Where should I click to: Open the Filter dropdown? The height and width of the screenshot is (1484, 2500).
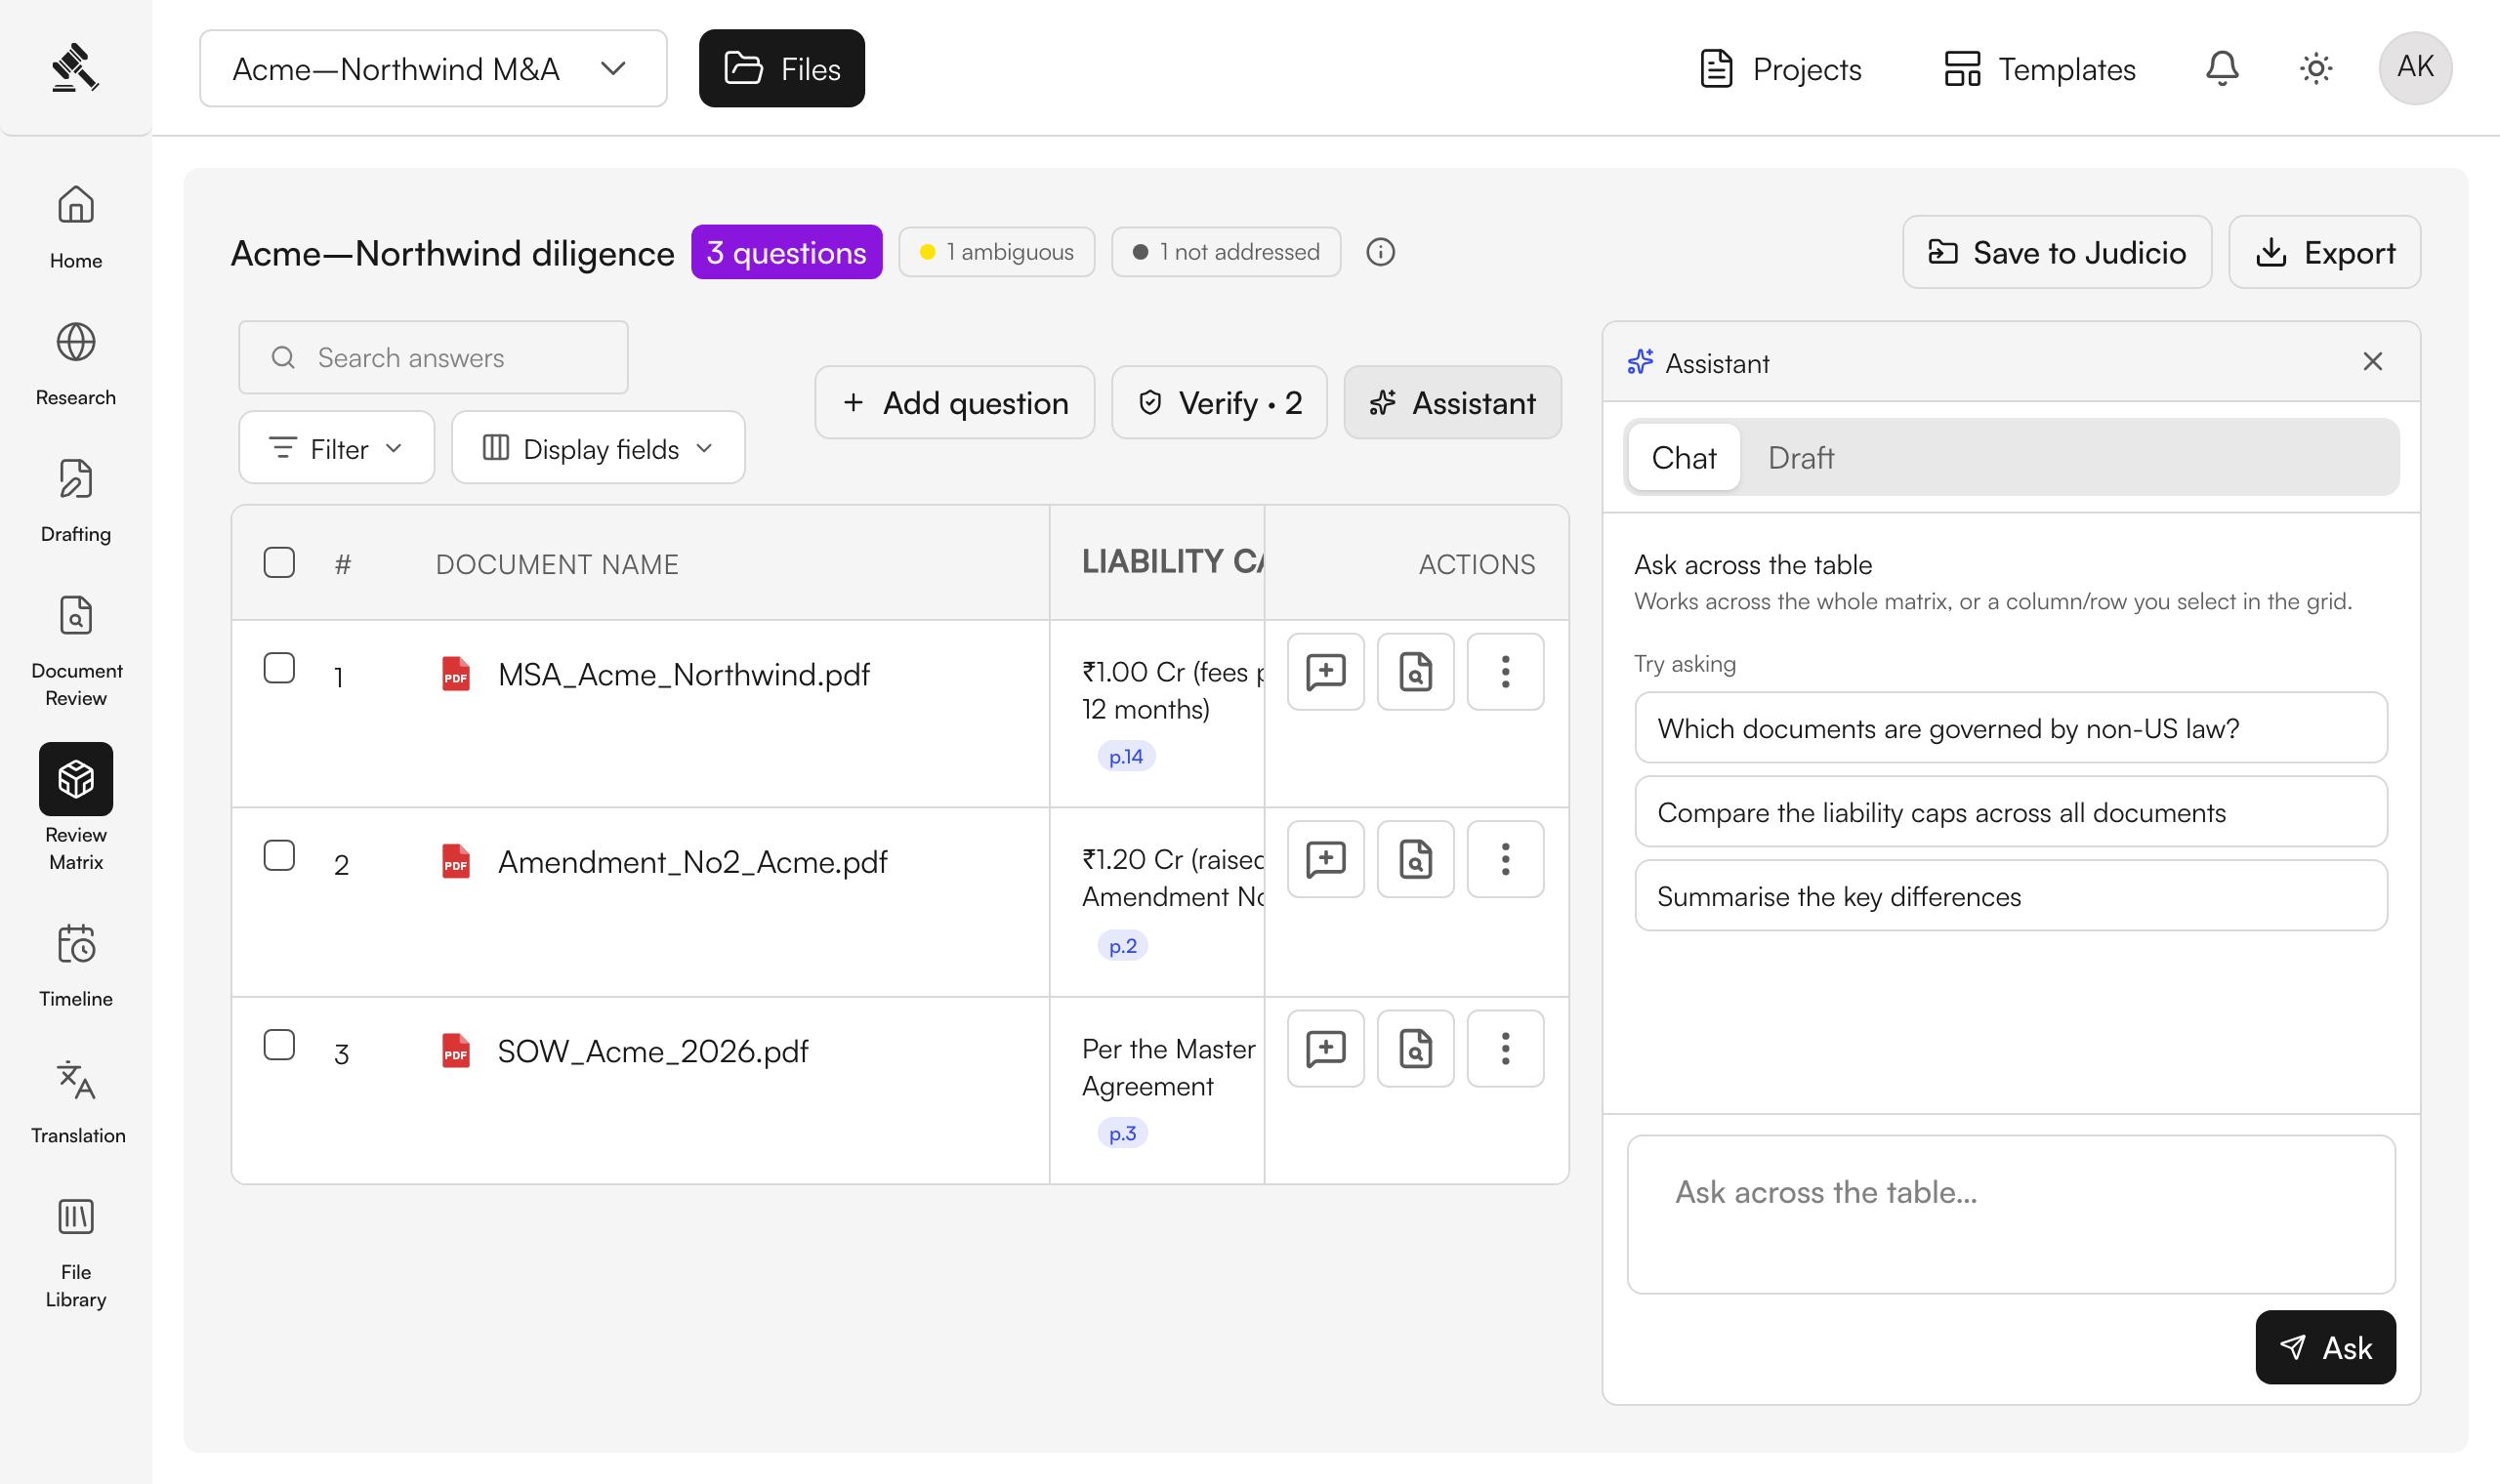(336, 448)
